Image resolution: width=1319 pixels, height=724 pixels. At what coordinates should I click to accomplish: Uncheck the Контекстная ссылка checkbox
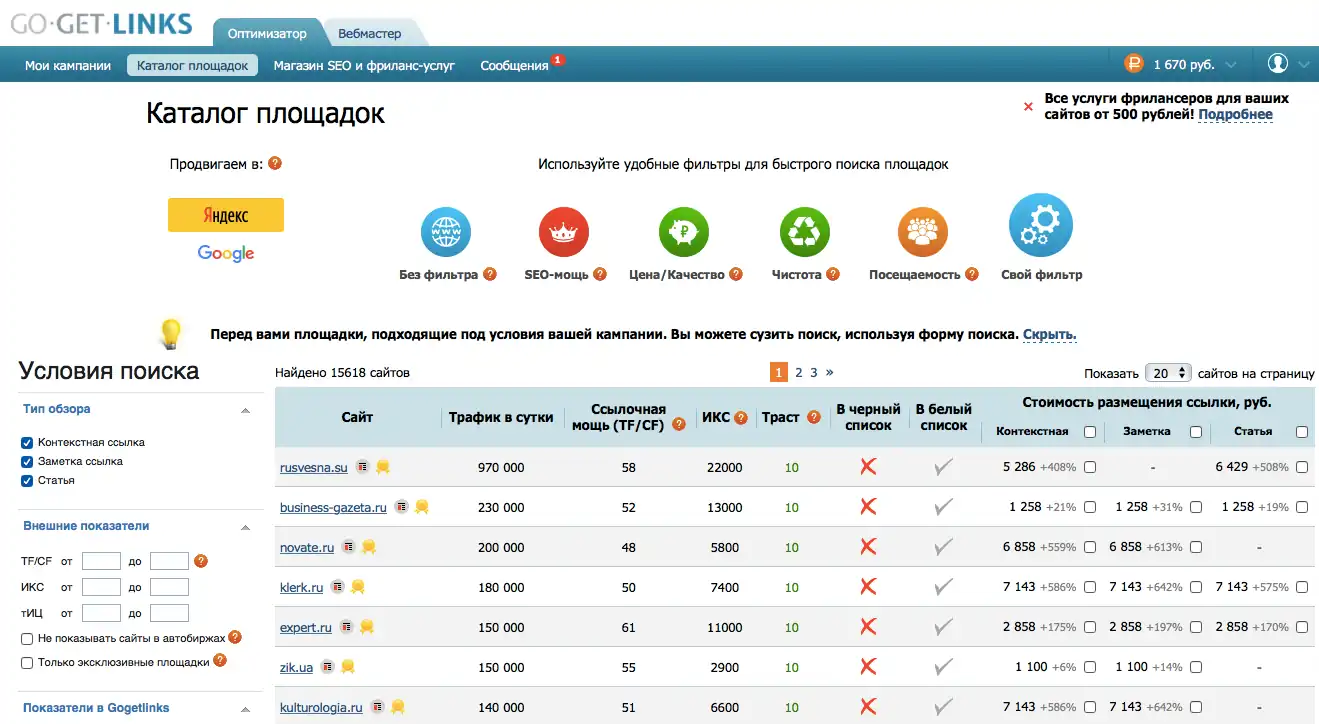28,442
